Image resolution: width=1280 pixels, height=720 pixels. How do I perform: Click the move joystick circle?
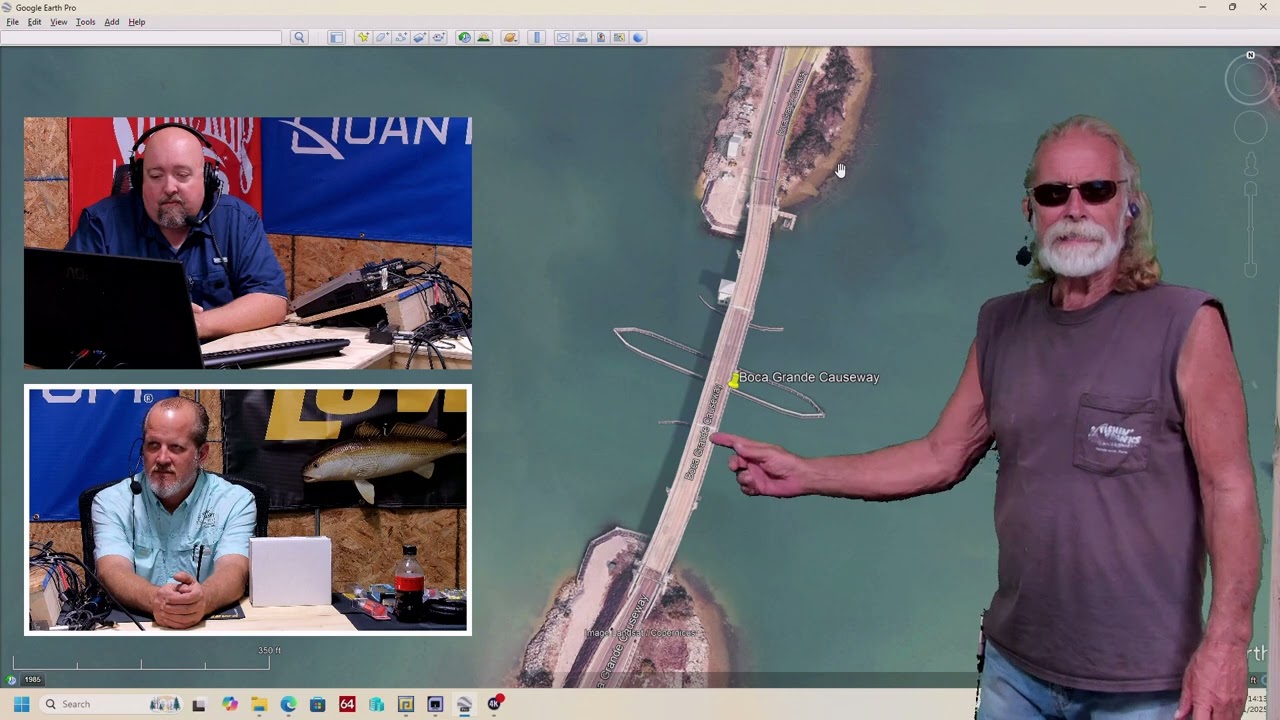tap(1250, 128)
